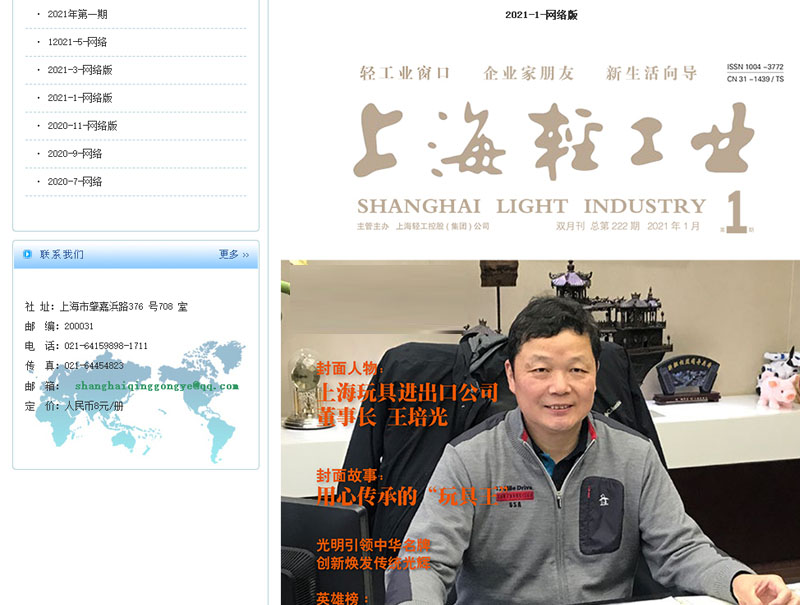Click the cover slogan 轻工业窗口
This screenshot has height=605, width=800.
(x=405, y=73)
